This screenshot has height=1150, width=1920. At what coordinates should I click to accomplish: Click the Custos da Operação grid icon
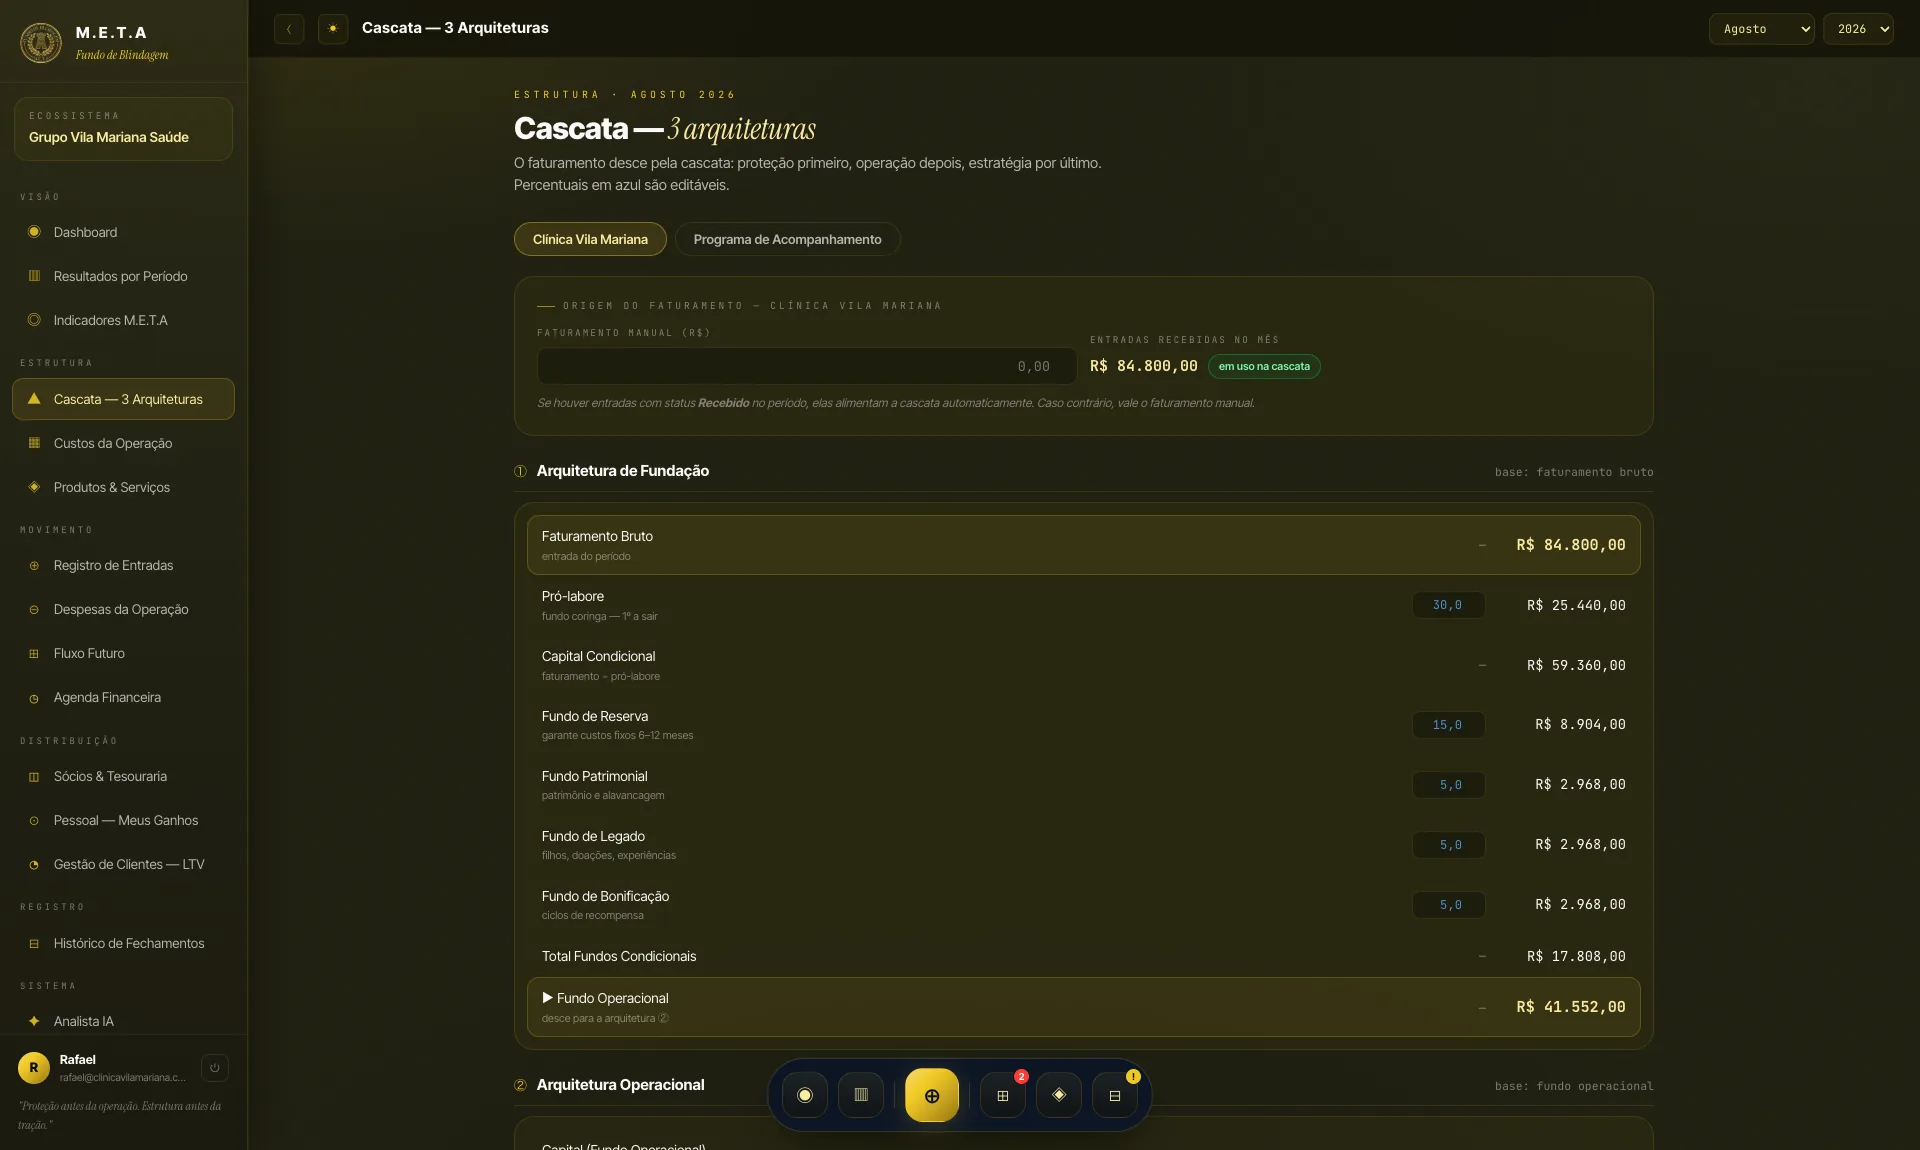tap(34, 443)
